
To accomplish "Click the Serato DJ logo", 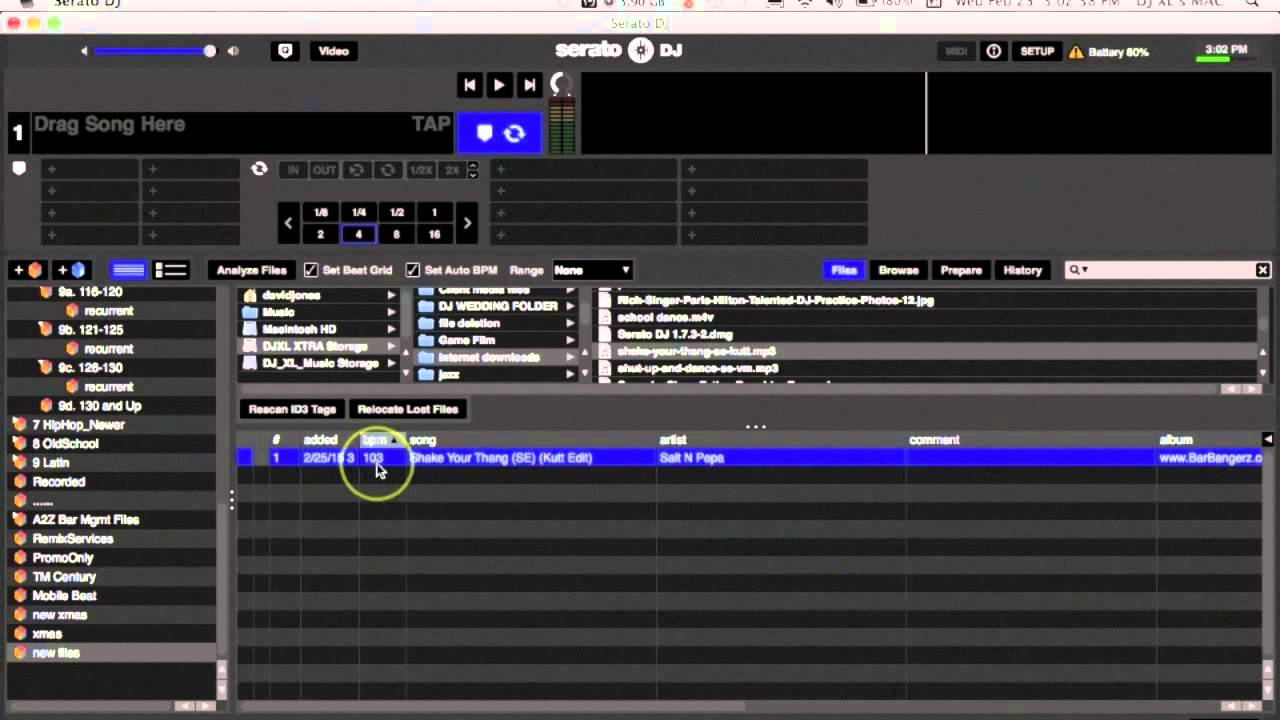I will pos(619,51).
